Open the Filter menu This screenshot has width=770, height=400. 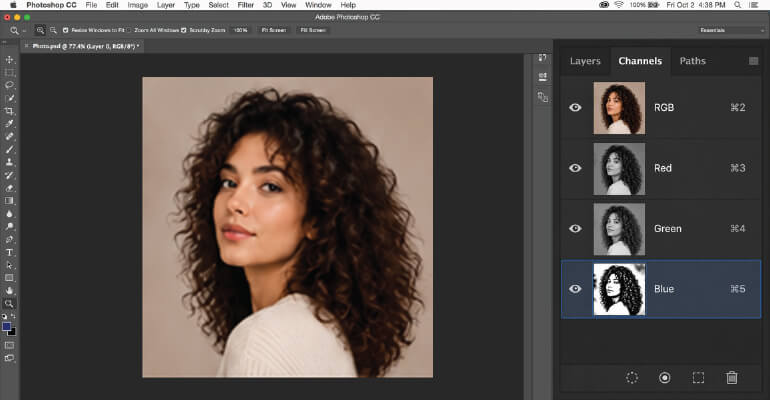tap(246, 5)
